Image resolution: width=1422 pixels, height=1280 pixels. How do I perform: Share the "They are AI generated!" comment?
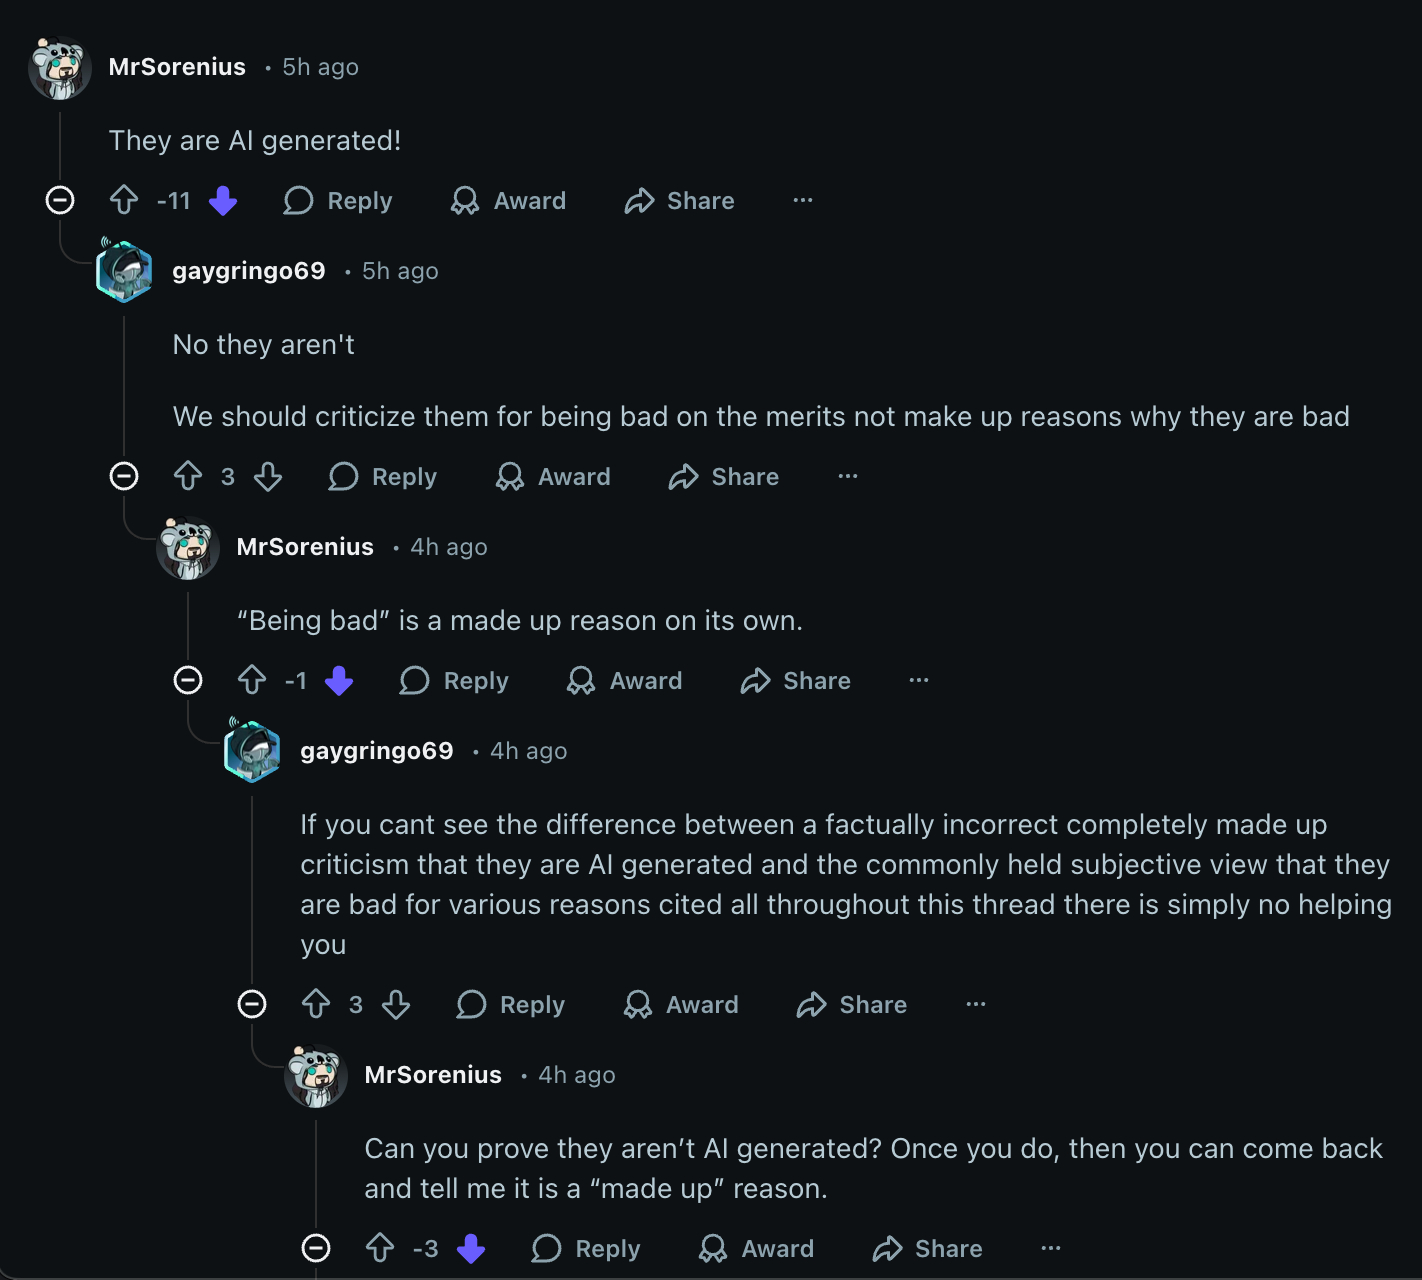coord(680,201)
